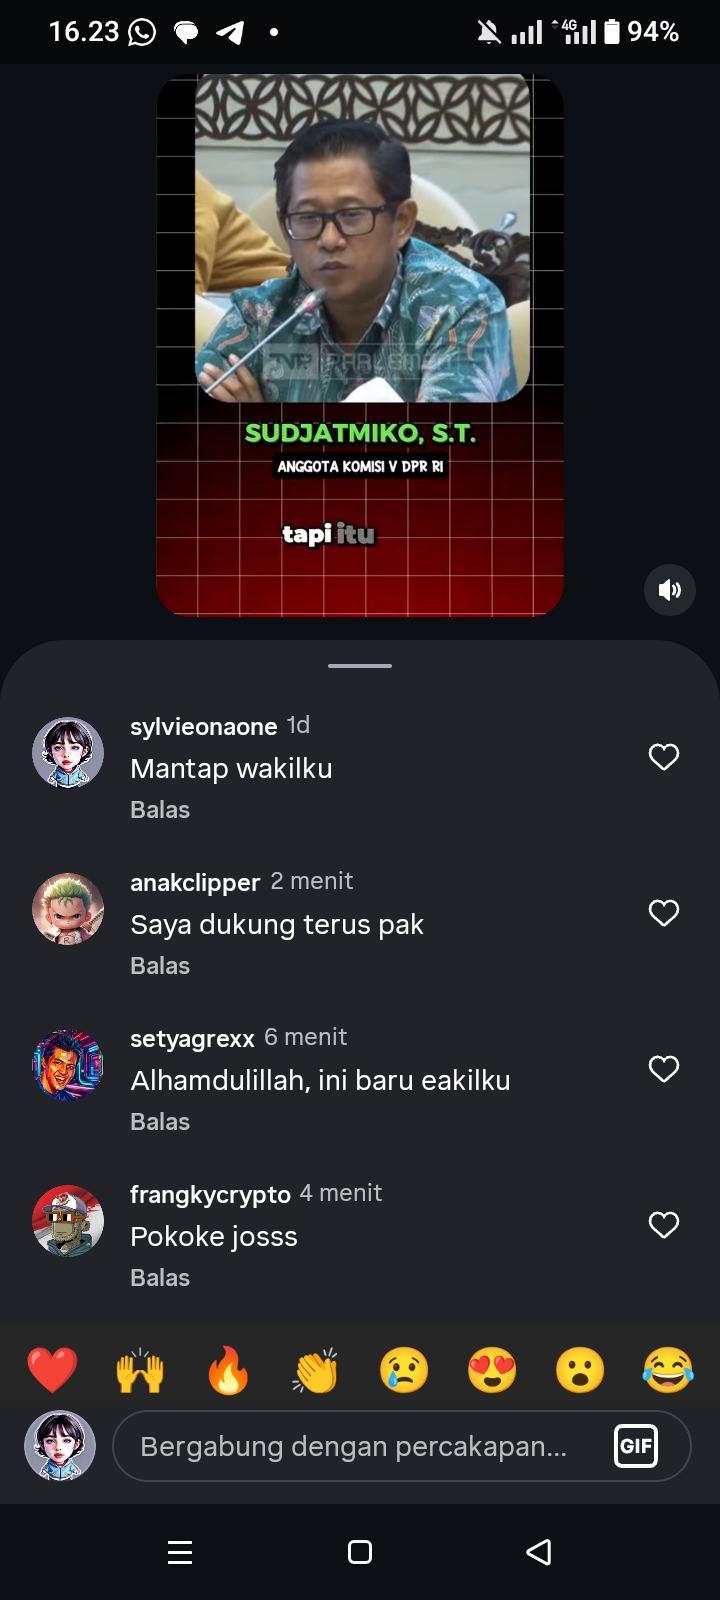
Task: Tap the Android back navigation button
Action: (539, 1552)
